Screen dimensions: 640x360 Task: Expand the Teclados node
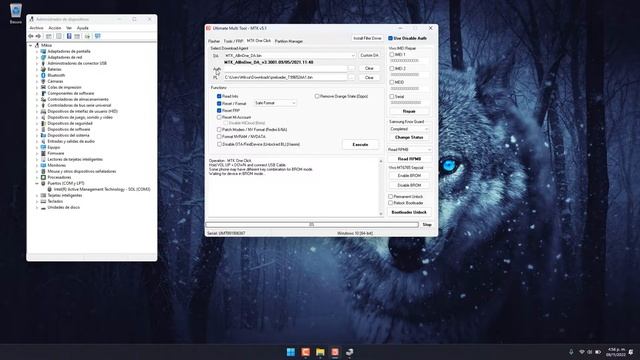(37, 202)
